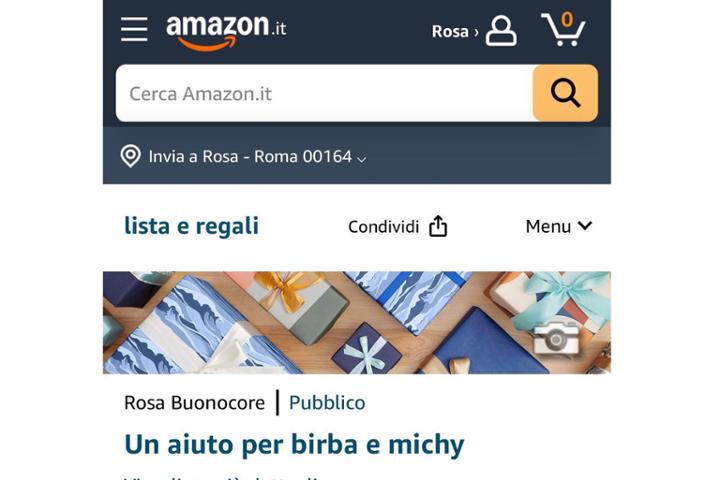Go to lista e regali
This screenshot has width=720, height=480.
[x=191, y=226]
